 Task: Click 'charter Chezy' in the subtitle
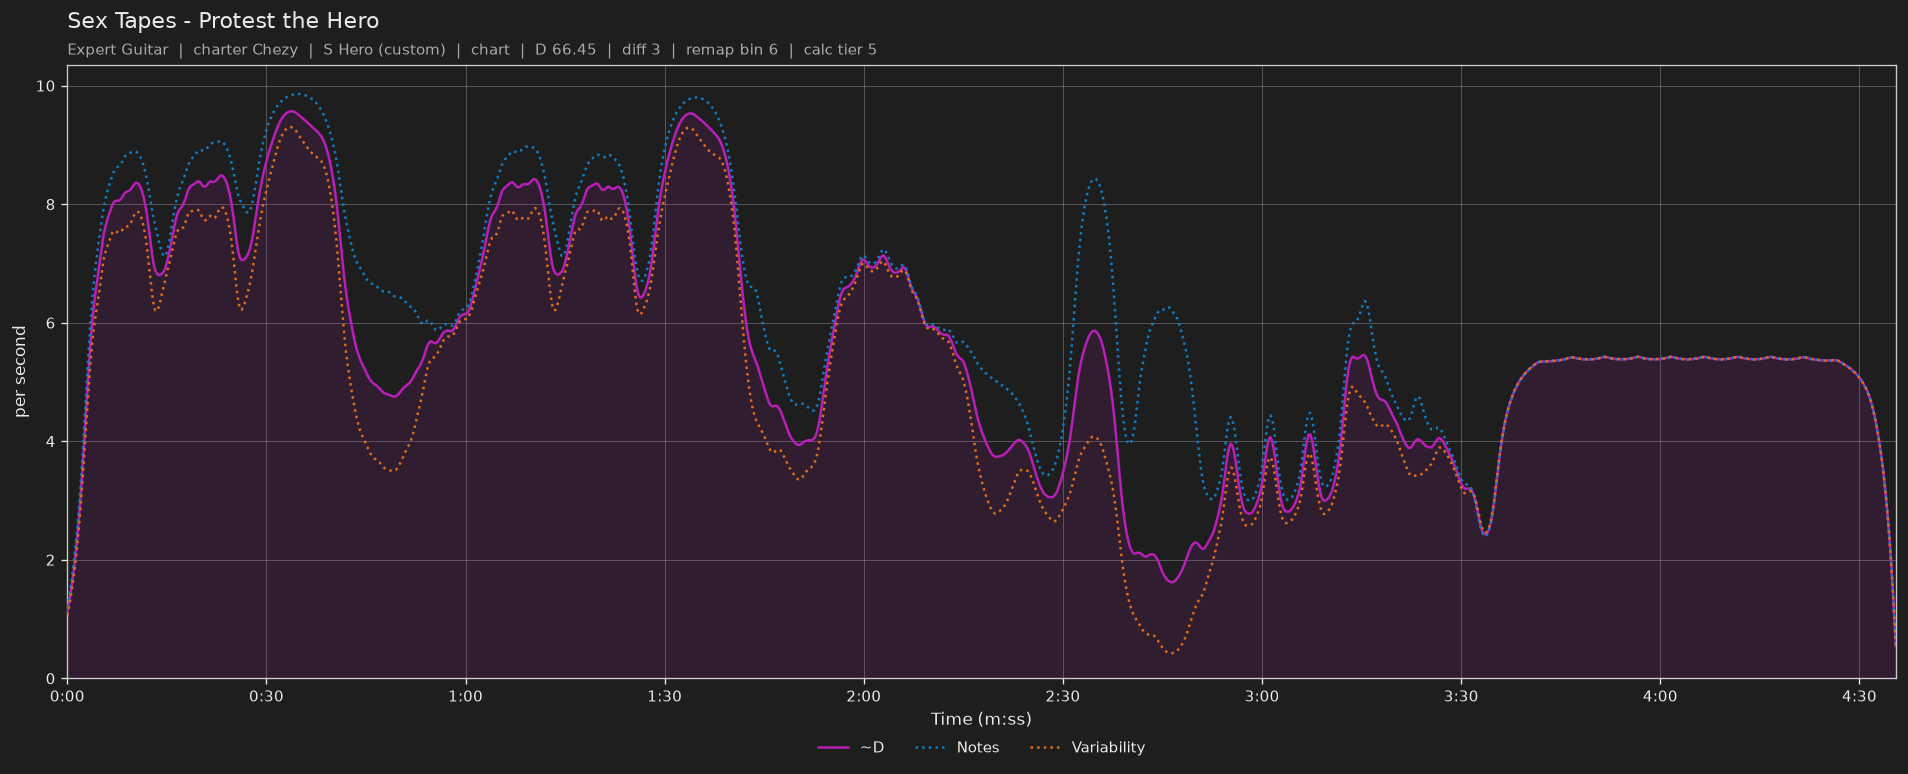pos(245,50)
